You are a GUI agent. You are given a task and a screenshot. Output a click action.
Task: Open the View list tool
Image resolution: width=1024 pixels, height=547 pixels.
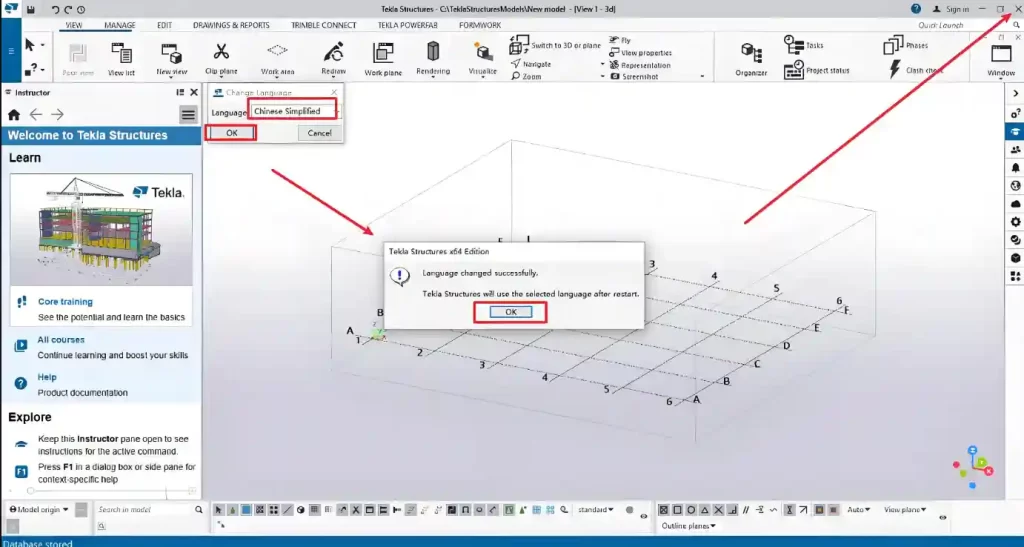coord(121,54)
